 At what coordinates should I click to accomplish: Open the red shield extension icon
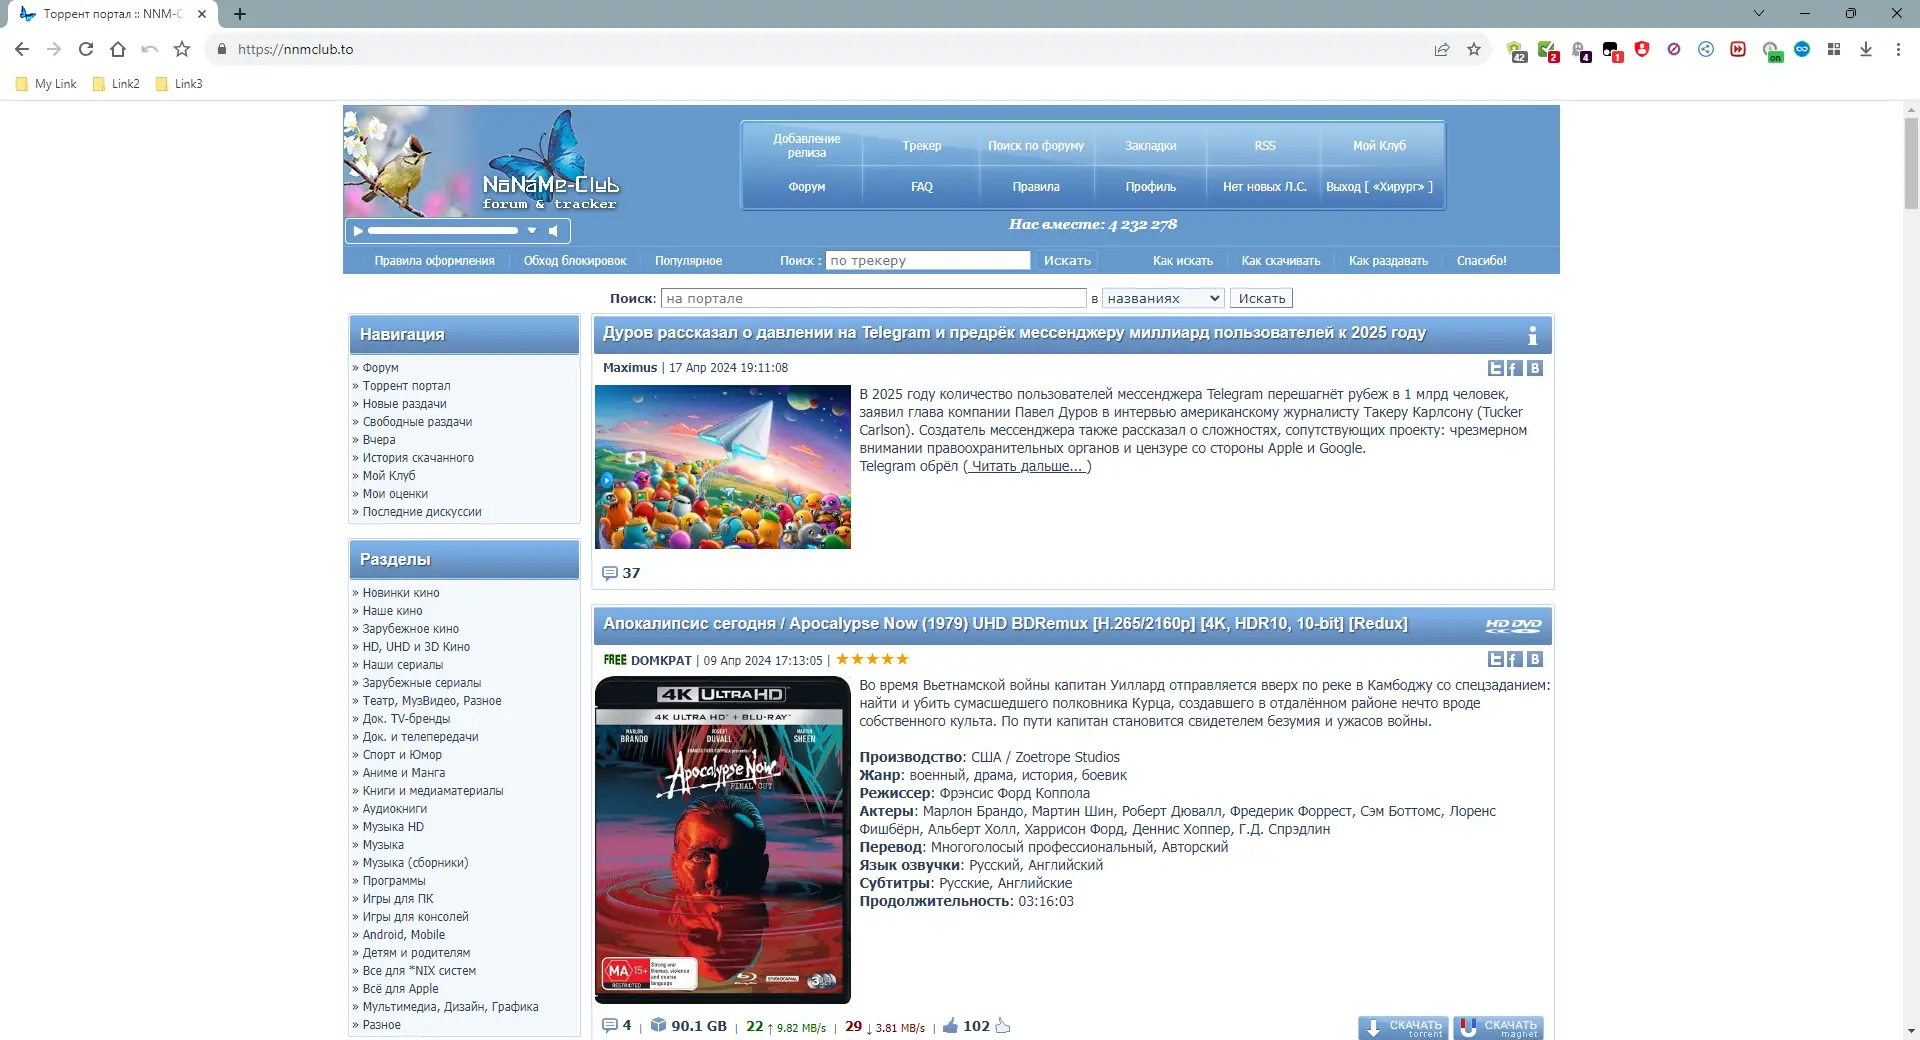[1642, 49]
